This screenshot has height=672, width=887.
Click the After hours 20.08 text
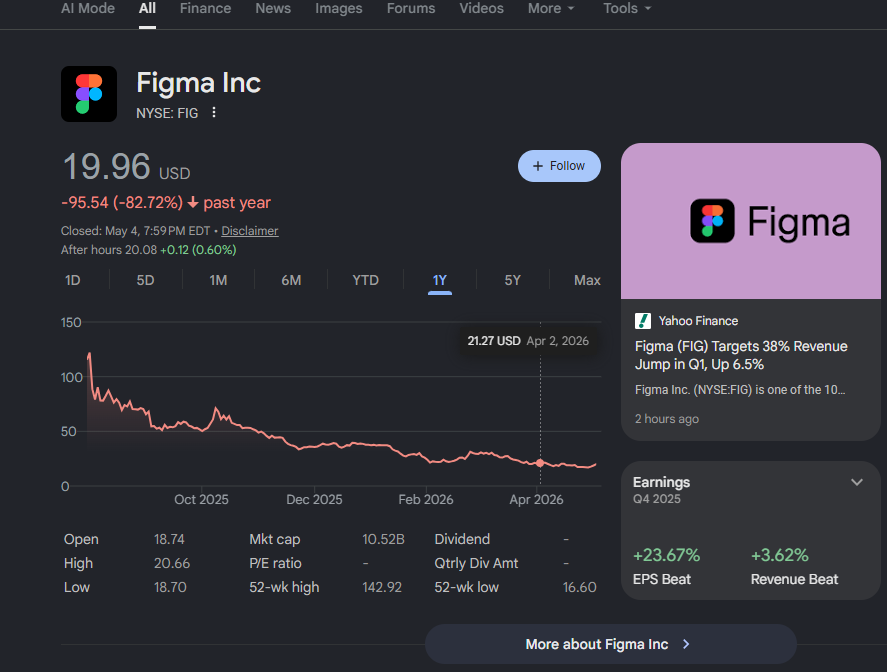[109, 249]
